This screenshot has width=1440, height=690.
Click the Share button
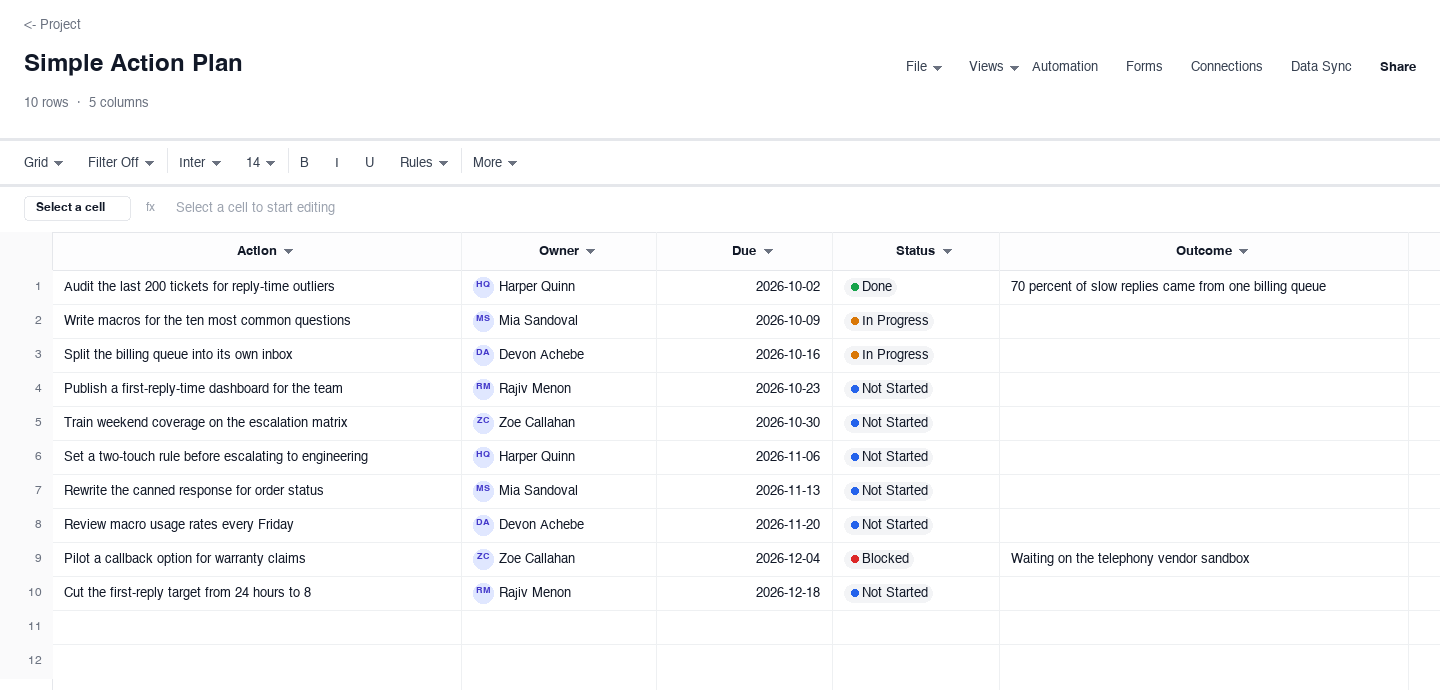coord(1398,67)
